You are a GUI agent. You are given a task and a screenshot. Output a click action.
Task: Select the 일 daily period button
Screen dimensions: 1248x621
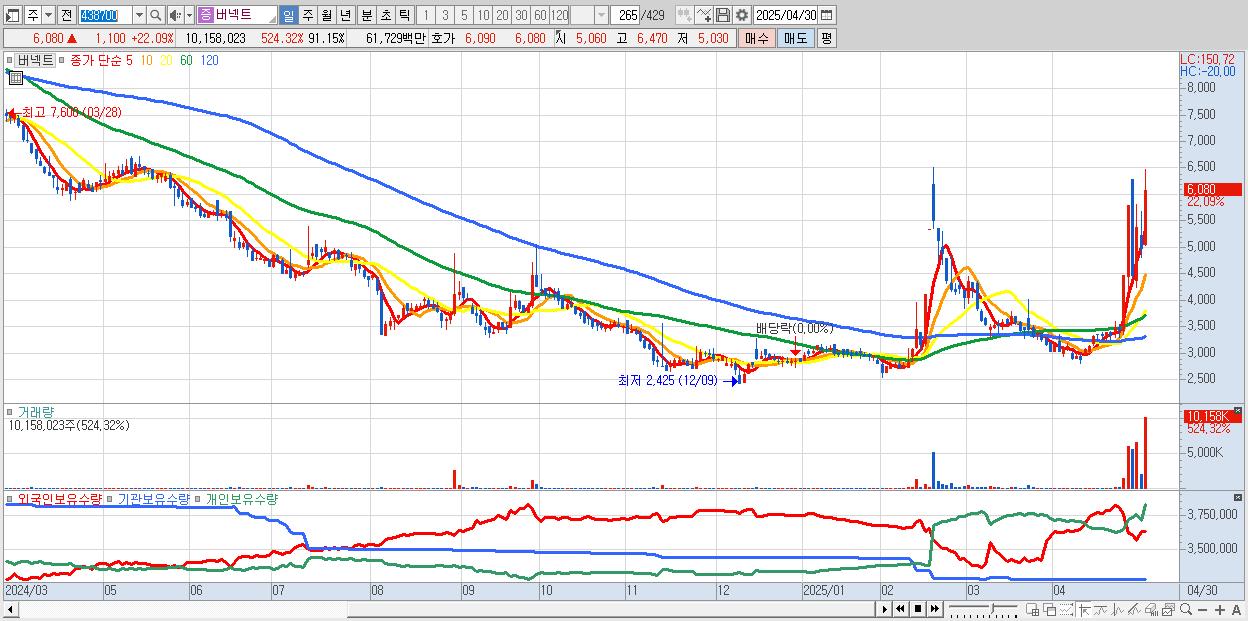(x=288, y=15)
